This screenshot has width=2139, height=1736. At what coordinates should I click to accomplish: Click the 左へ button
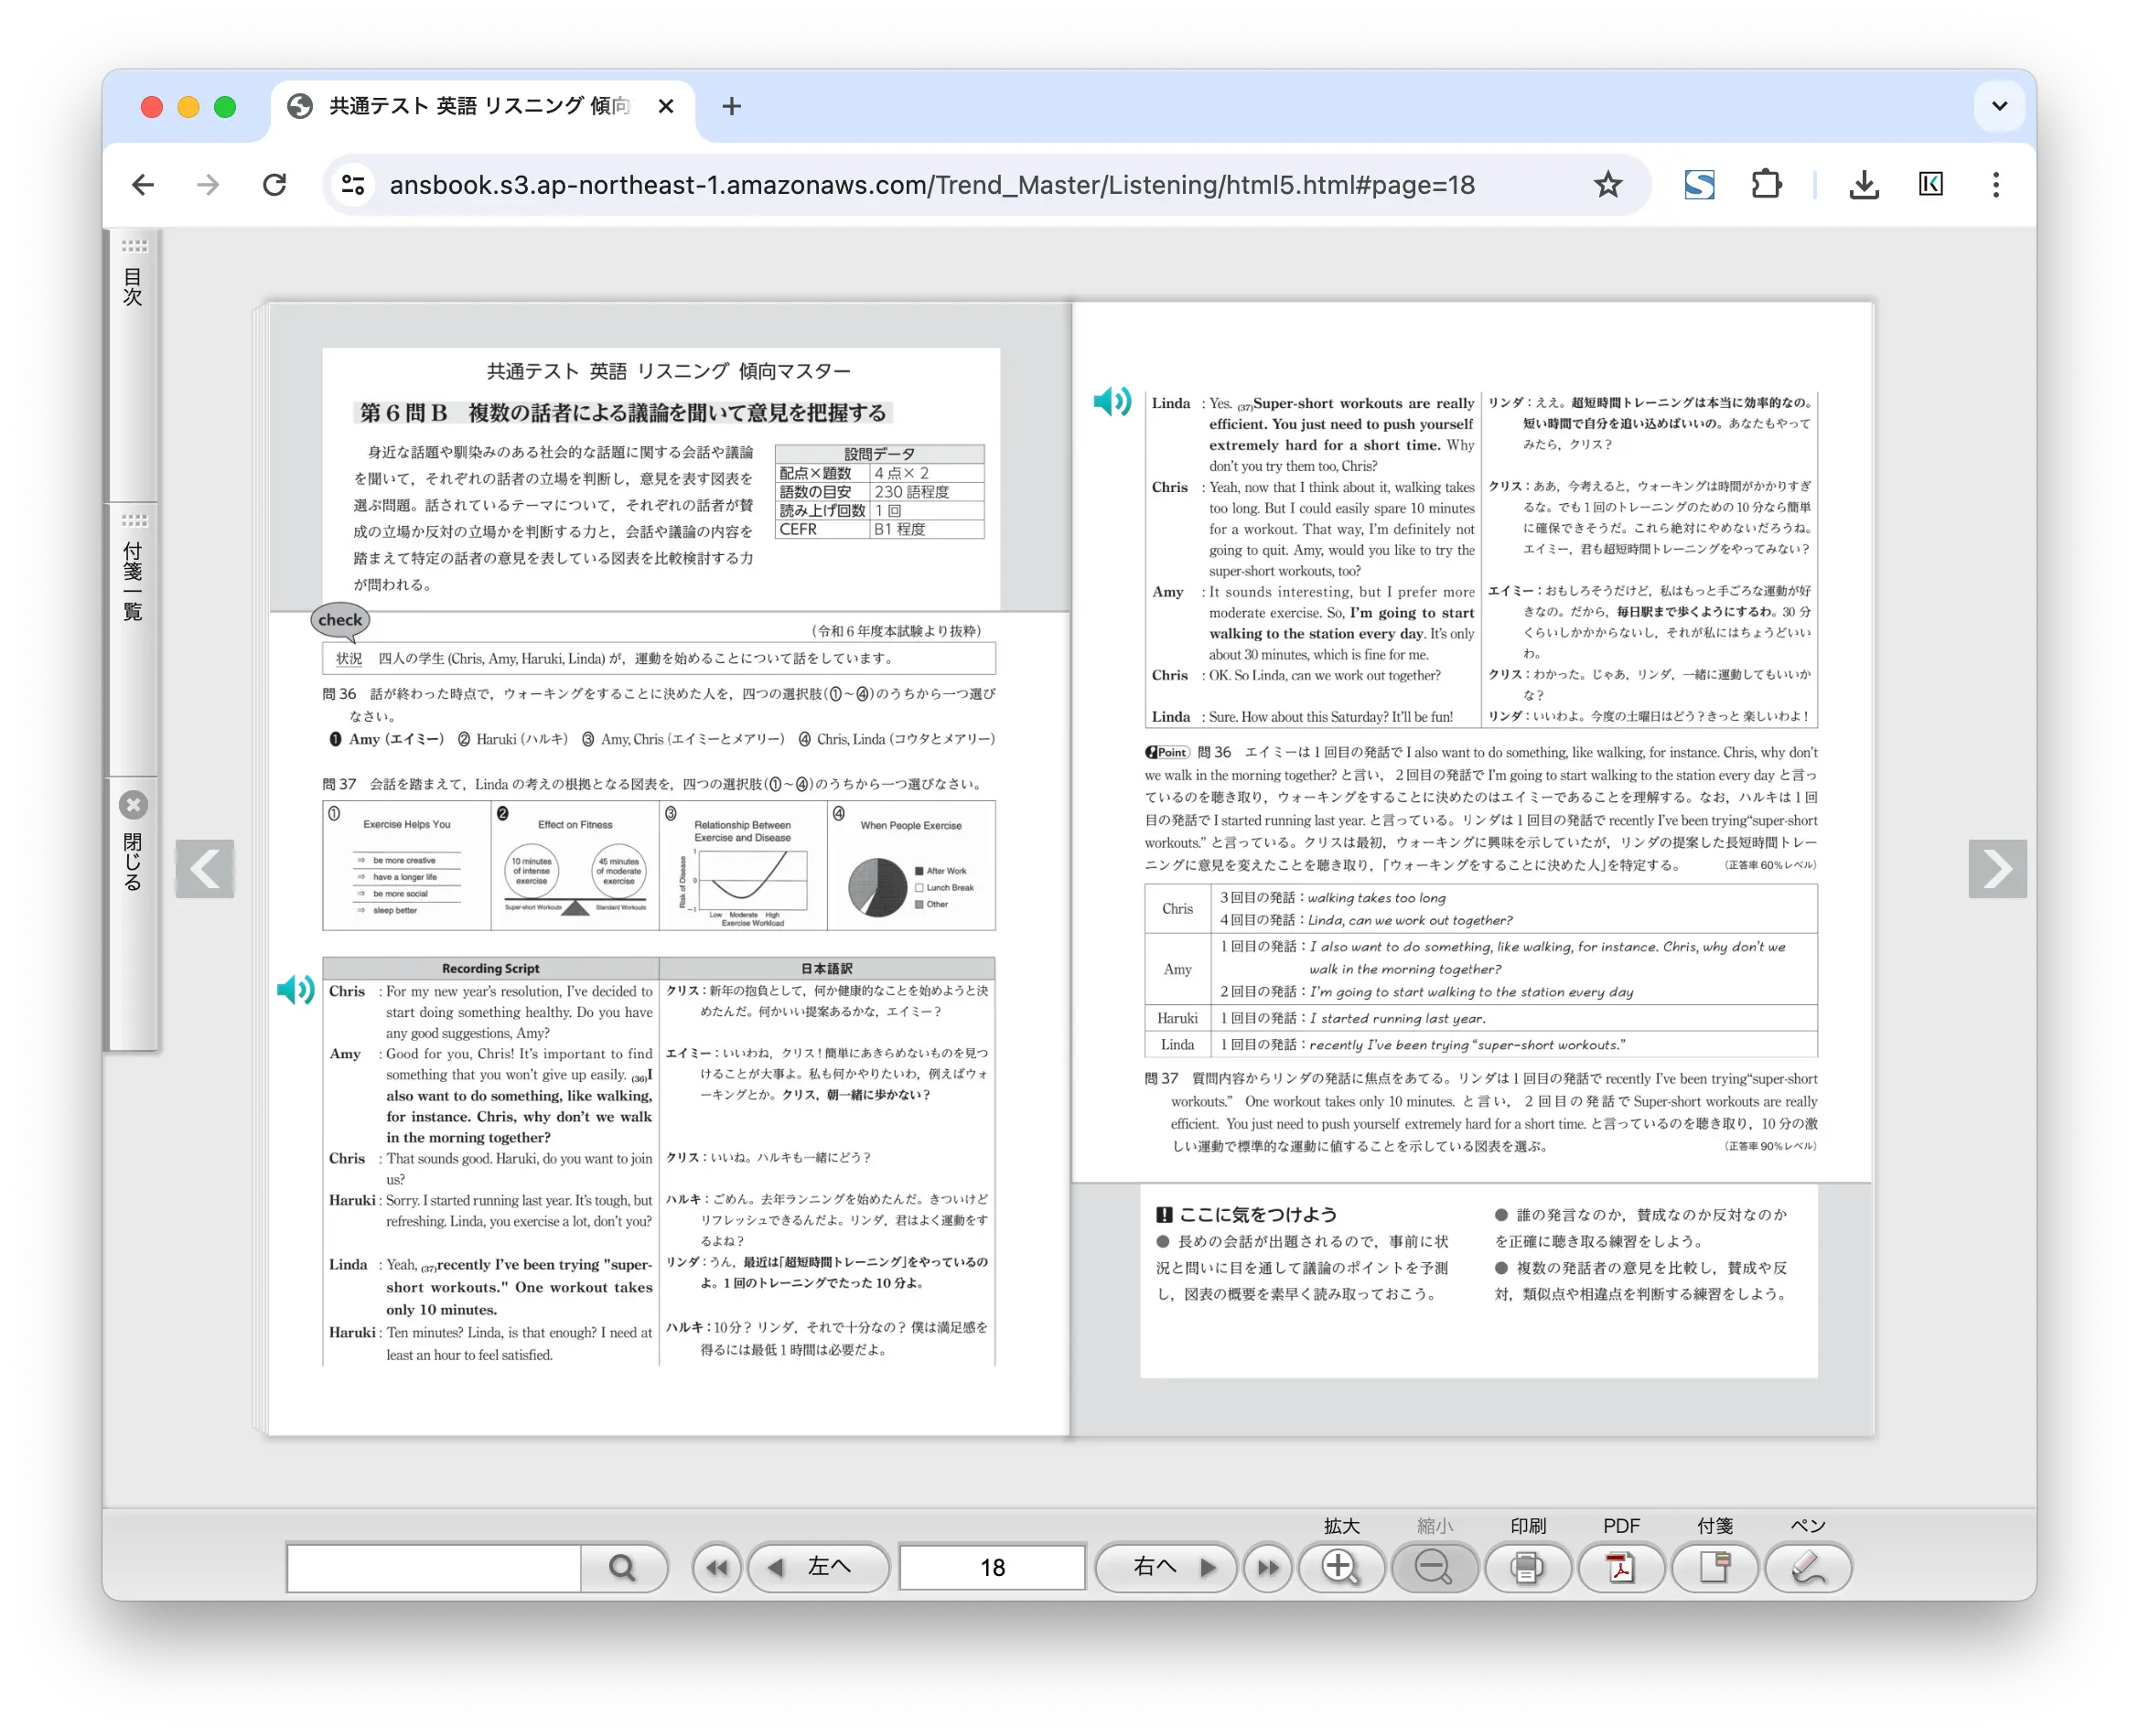(817, 1566)
